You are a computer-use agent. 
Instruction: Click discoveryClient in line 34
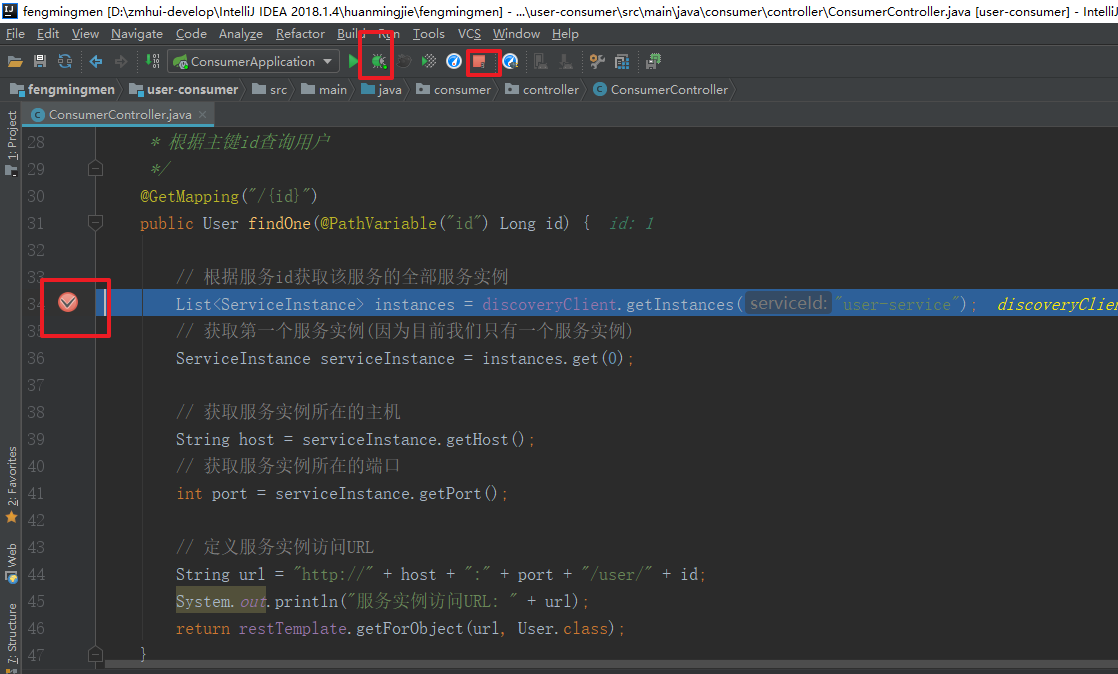coord(549,305)
